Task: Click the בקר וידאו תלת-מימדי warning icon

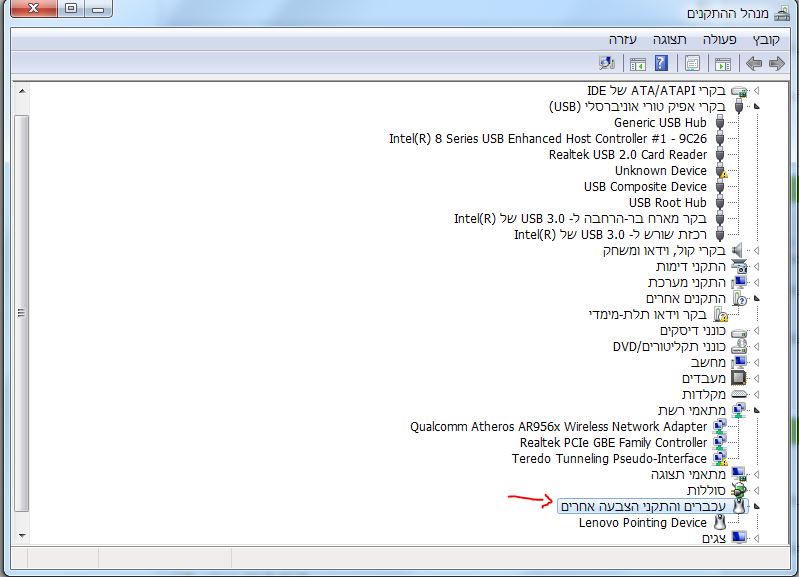Action: [721, 314]
